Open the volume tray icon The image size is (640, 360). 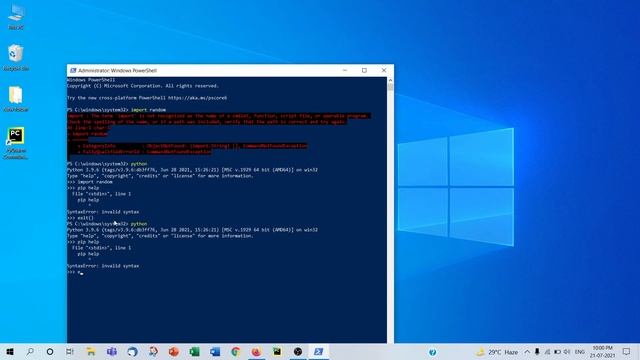click(x=567, y=352)
